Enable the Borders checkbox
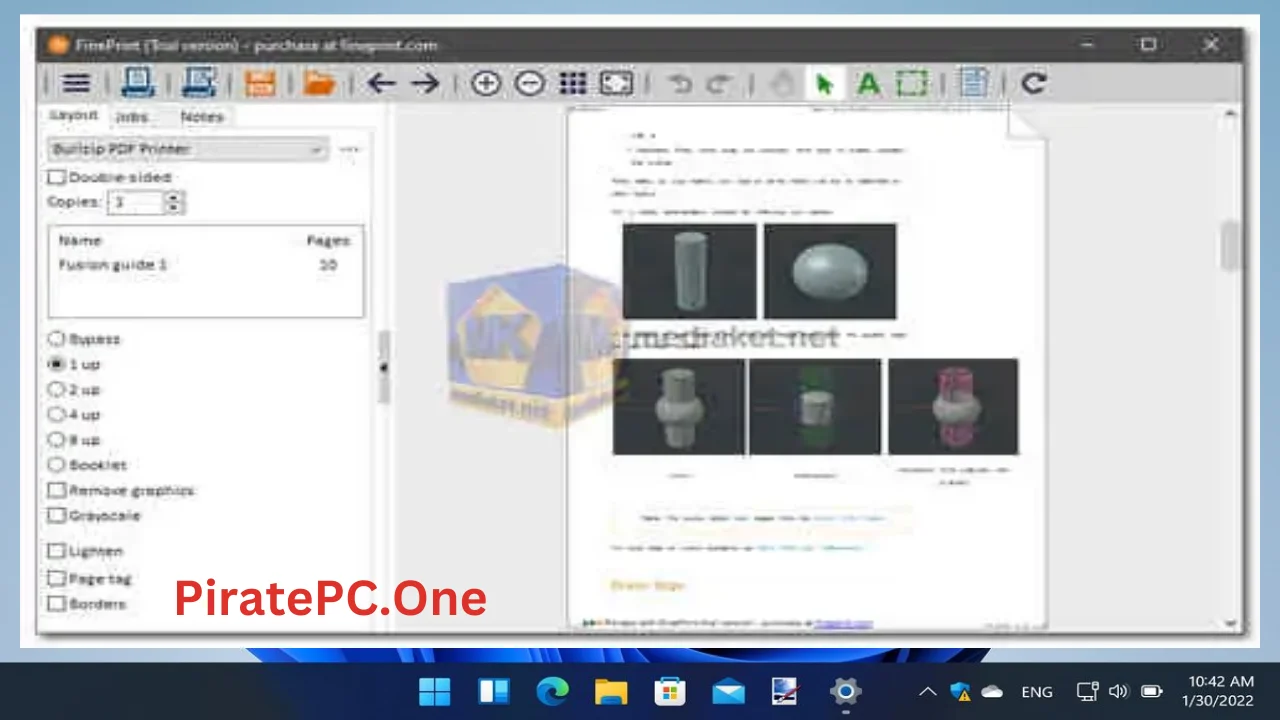 [x=57, y=604]
